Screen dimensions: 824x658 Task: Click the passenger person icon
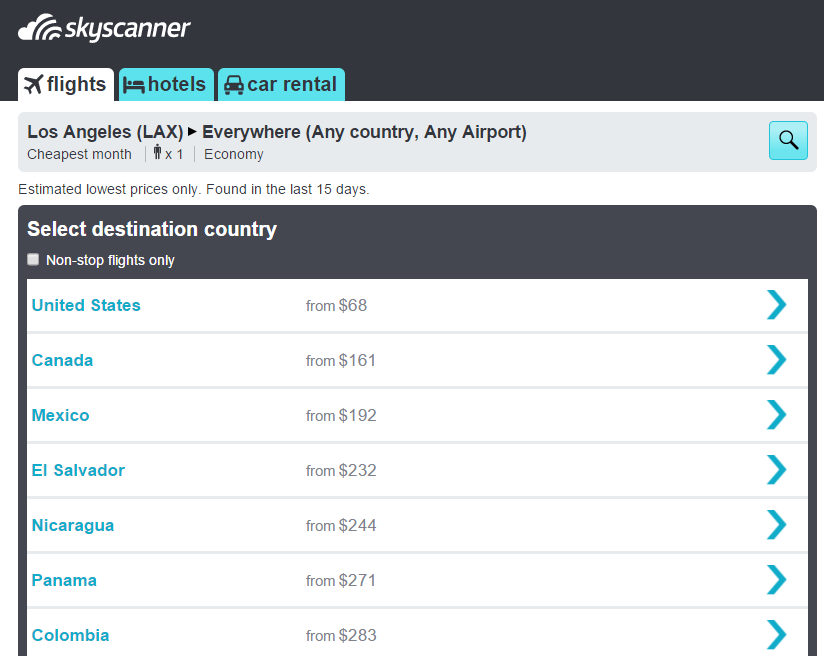tap(158, 152)
